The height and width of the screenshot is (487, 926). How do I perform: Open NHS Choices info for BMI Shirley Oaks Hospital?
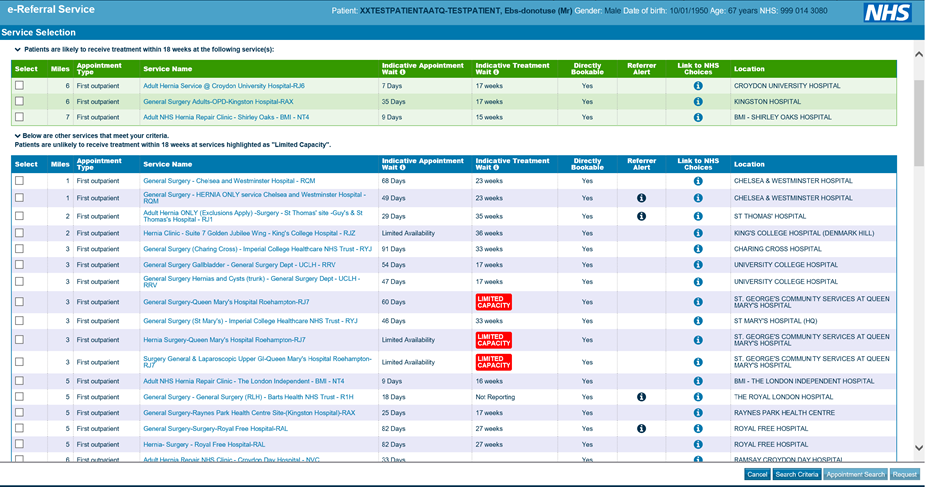[x=698, y=117]
